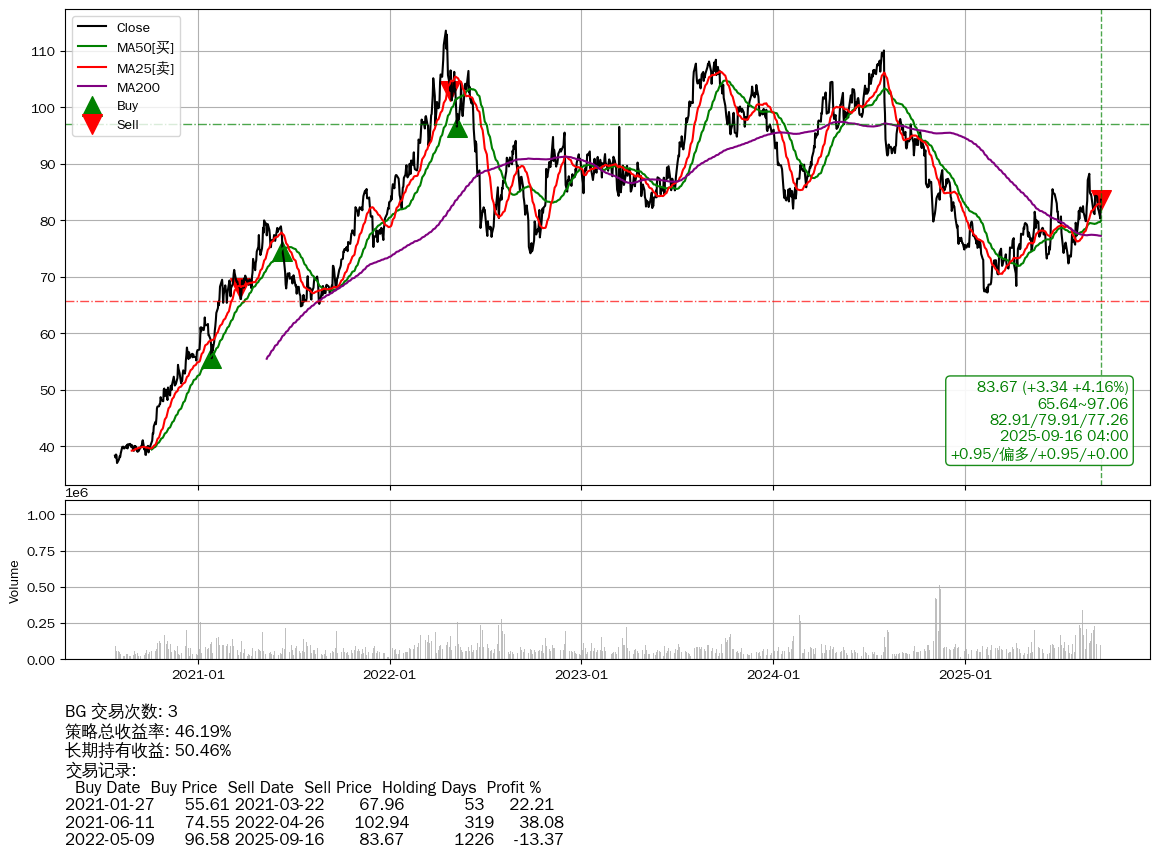Screen dimensions: 1160x857
Task: Click the sell marker at the 2022 peak
Action: coord(451,92)
